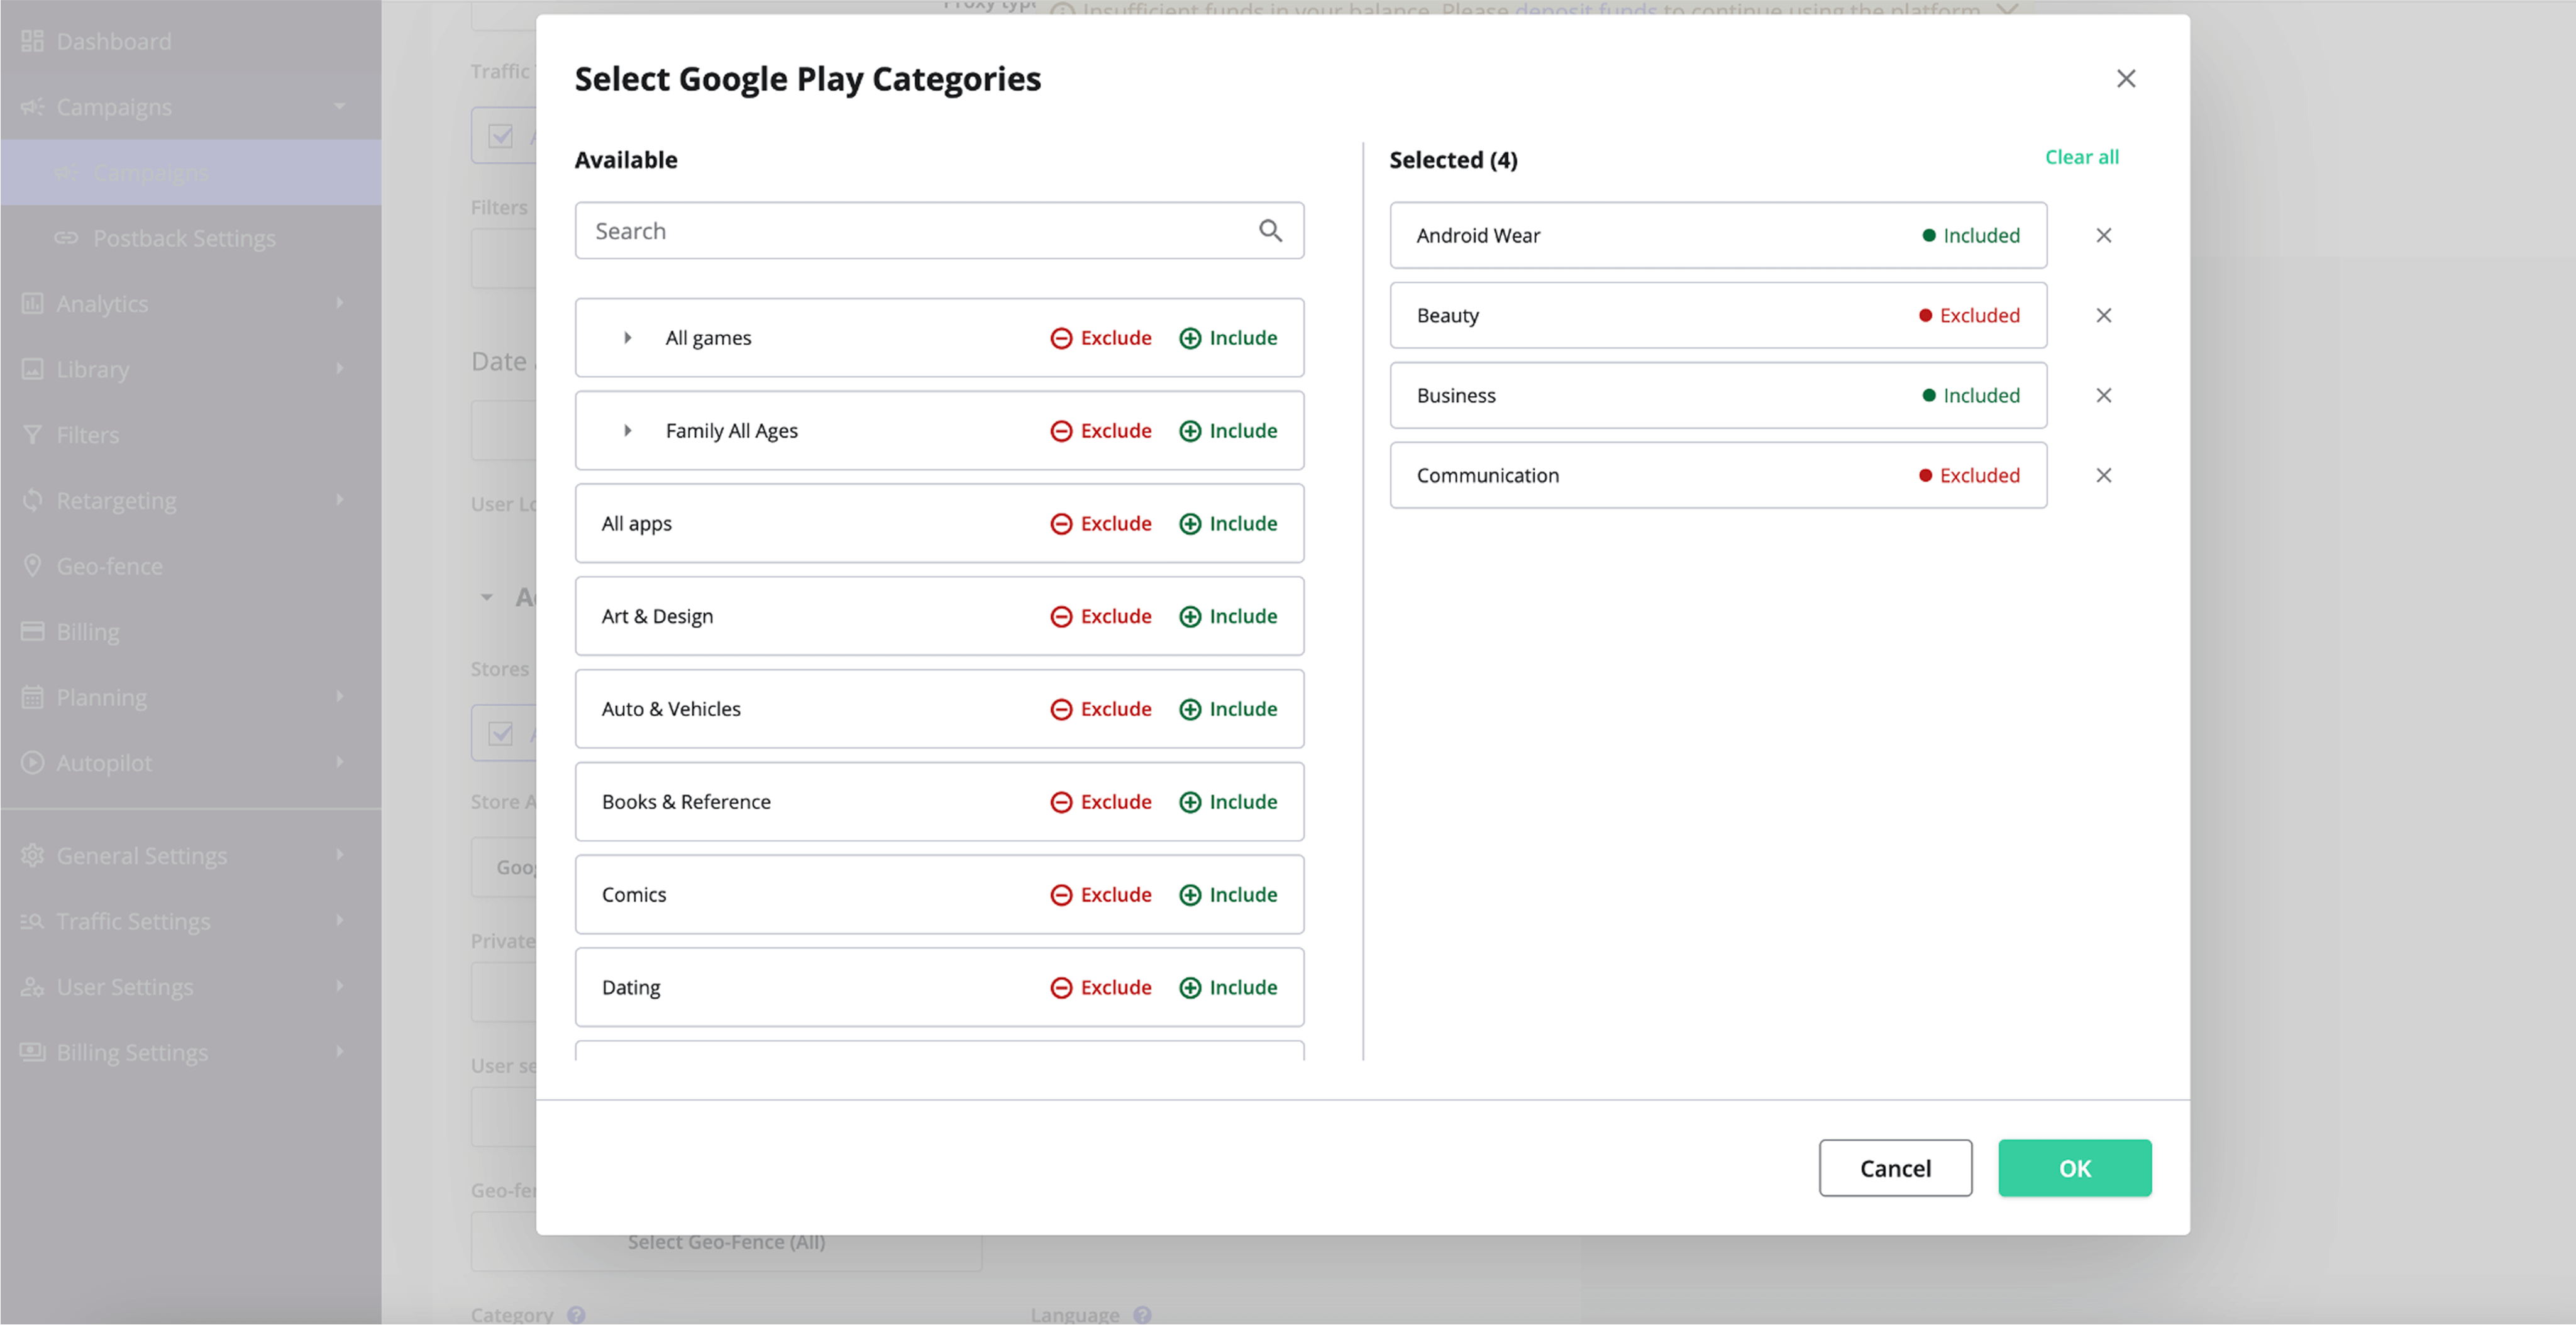The image size is (2576, 1325).
Task: Click the Analytics chart icon
Action: coord(33,303)
